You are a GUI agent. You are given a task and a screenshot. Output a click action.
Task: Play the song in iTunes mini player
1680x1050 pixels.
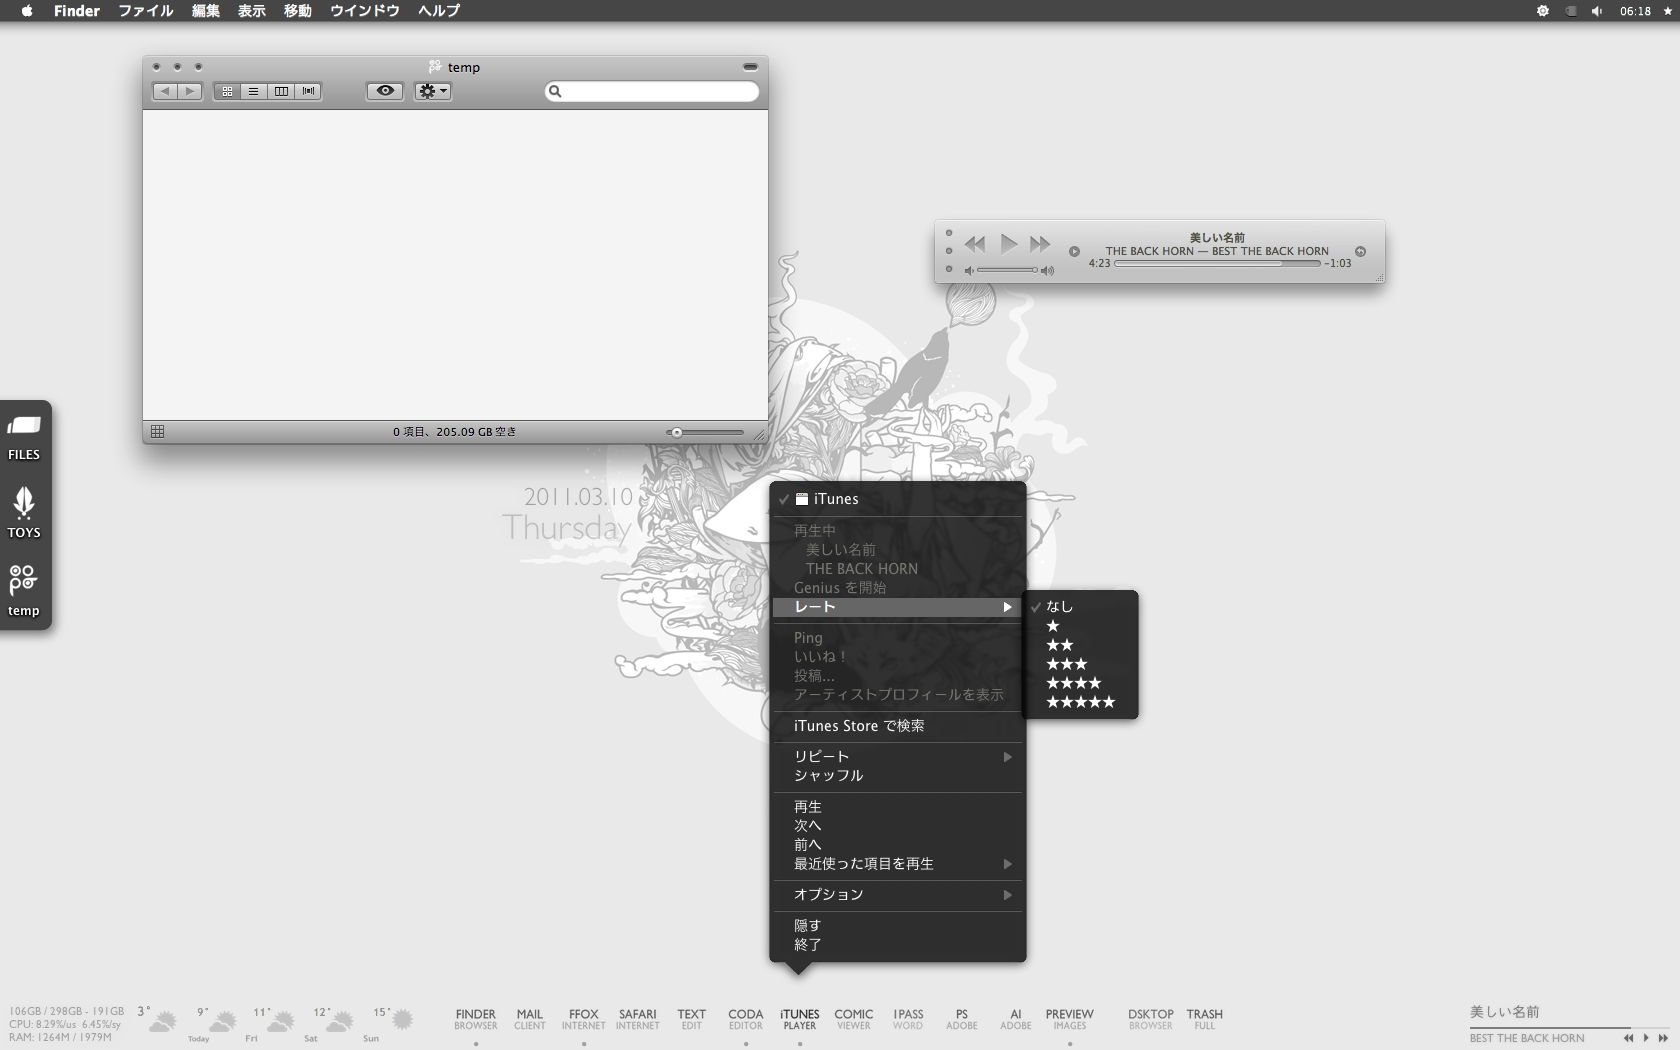(1009, 243)
